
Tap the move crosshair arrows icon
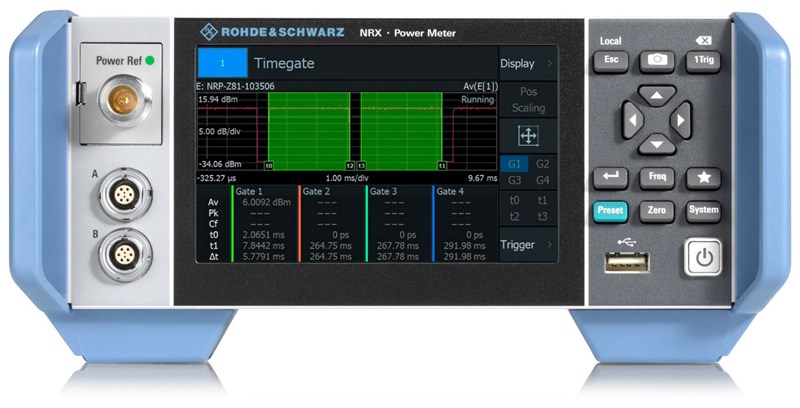528,136
